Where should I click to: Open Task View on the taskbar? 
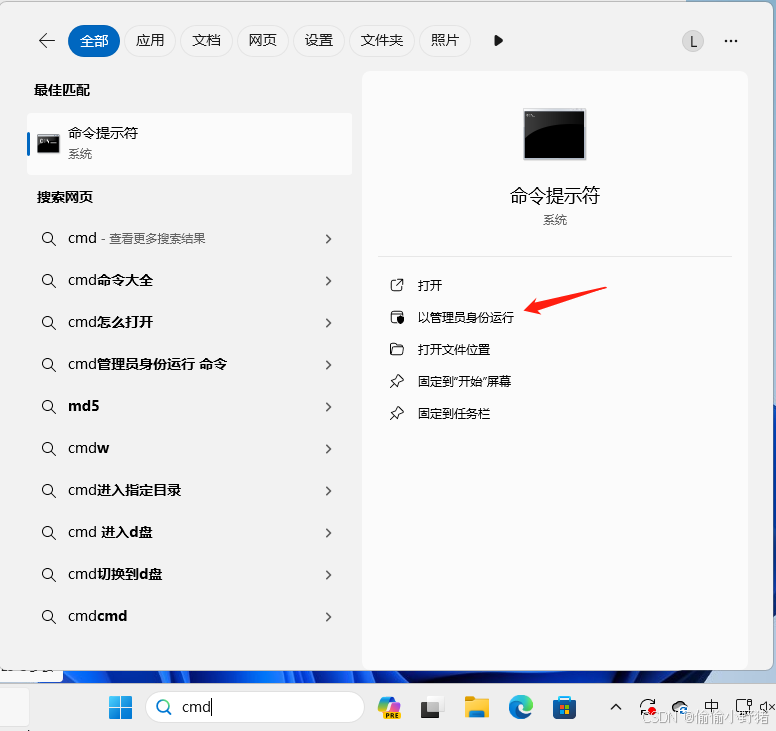tap(433, 708)
